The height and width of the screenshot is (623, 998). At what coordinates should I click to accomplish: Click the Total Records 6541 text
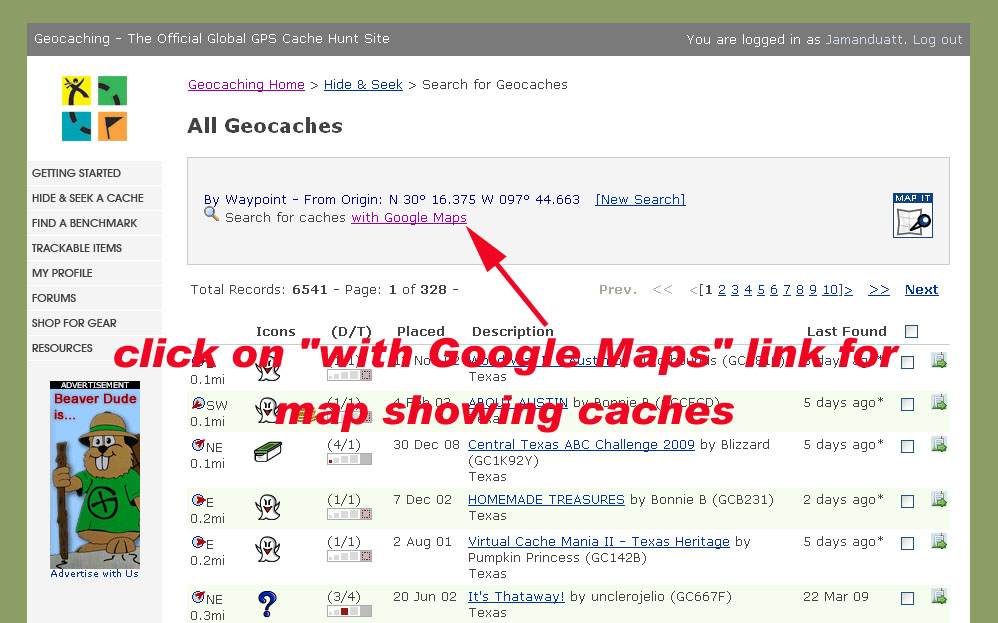259,290
